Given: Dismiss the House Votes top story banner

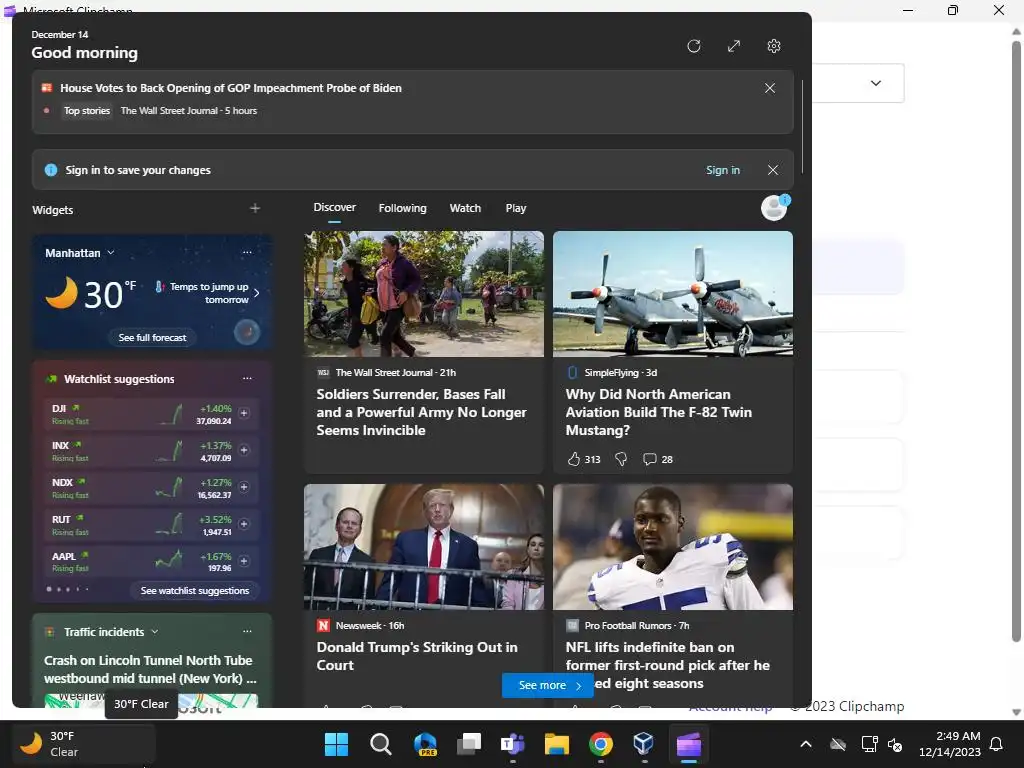Looking at the screenshot, I should [770, 88].
